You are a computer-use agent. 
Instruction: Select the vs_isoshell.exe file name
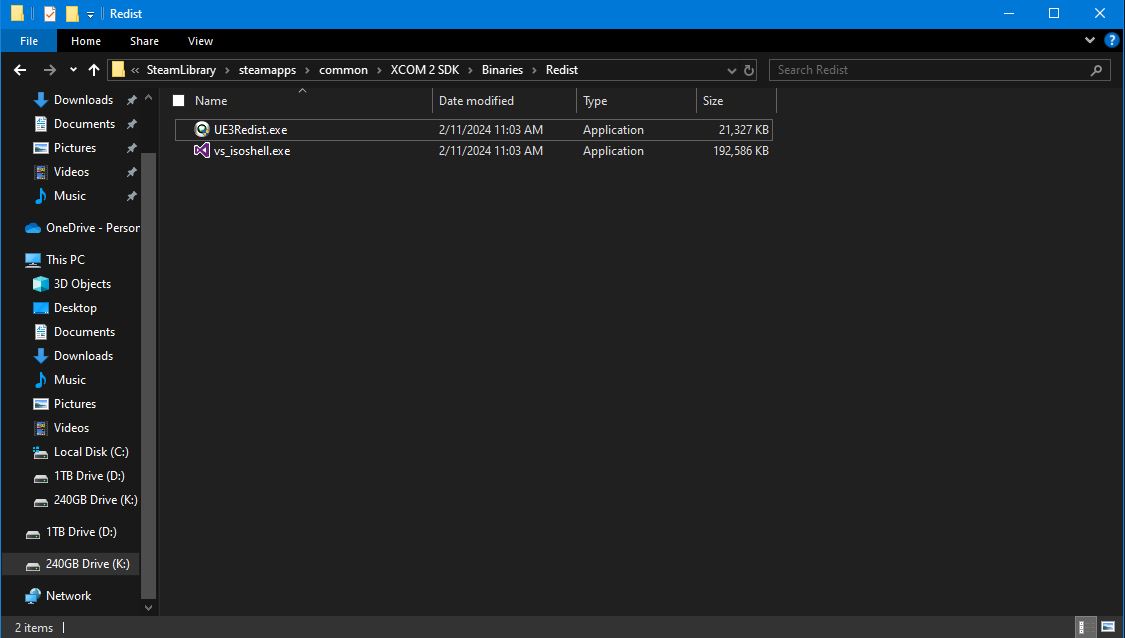(x=252, y=151)
